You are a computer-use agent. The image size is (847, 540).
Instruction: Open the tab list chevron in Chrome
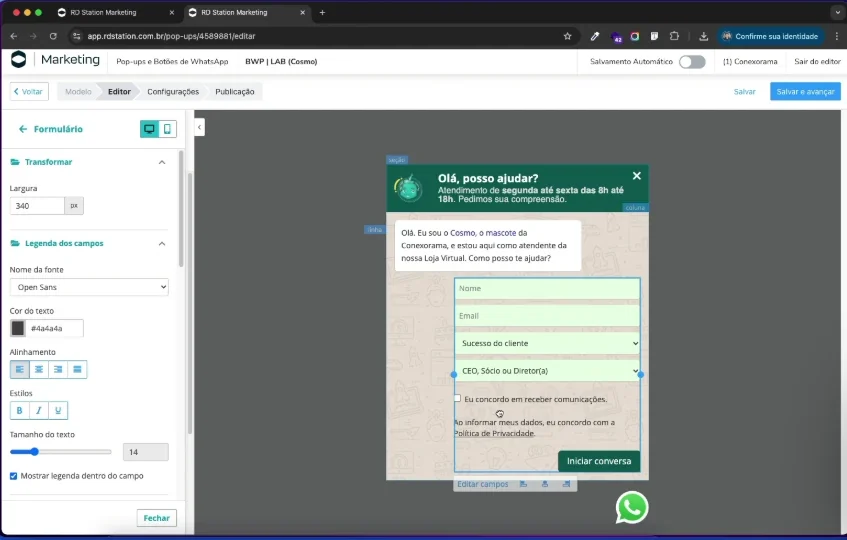click(x=838, y=12)
